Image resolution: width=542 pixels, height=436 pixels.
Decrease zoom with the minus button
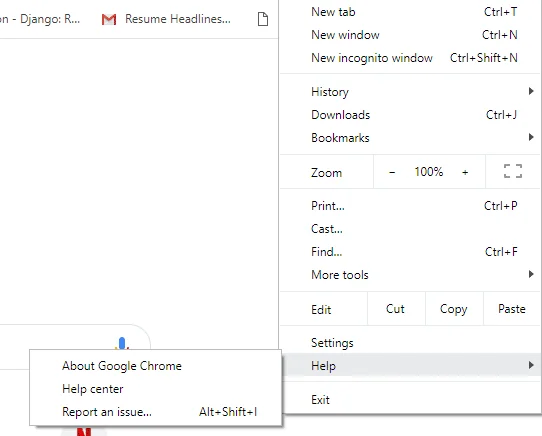(392, 172)
